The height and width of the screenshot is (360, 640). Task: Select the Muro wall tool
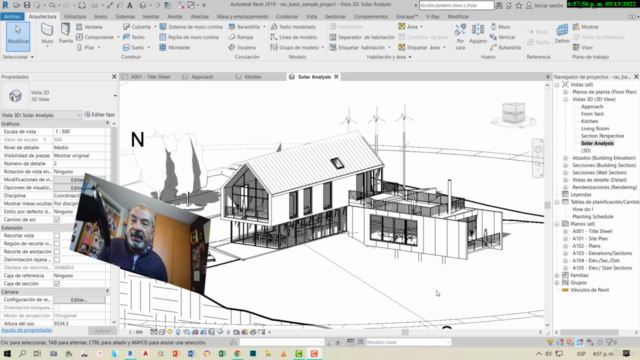[47, 34]
